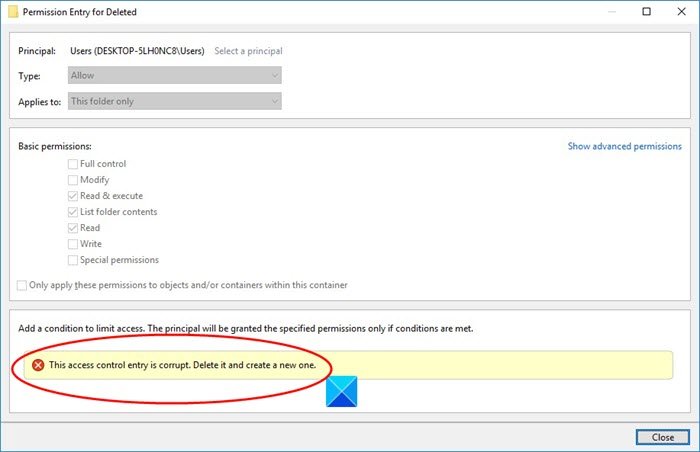This screenshot has height=452, width=700.
Task: Check 'Only apply these permissions to objects' option
Action: (23, 285)
